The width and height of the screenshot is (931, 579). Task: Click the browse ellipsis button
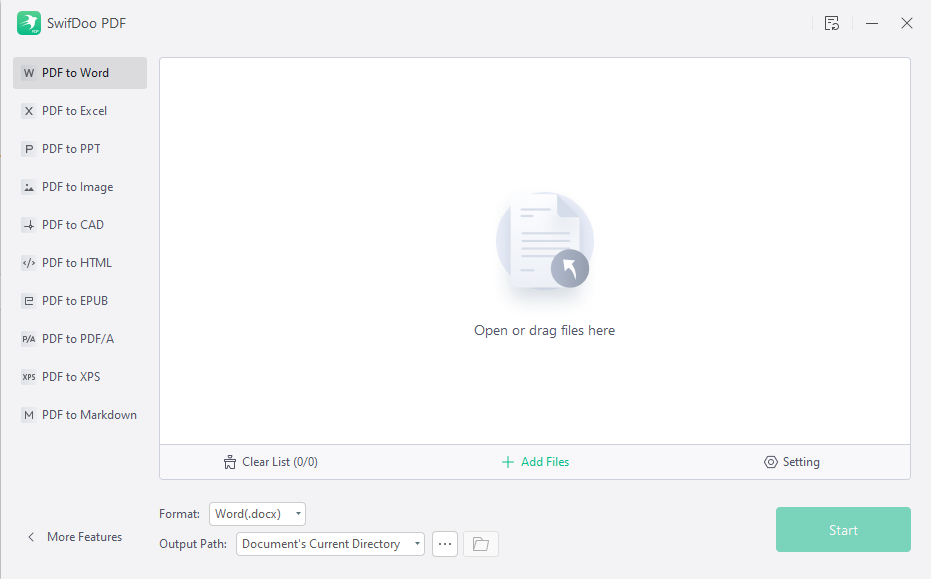click(x=445, y=544)
